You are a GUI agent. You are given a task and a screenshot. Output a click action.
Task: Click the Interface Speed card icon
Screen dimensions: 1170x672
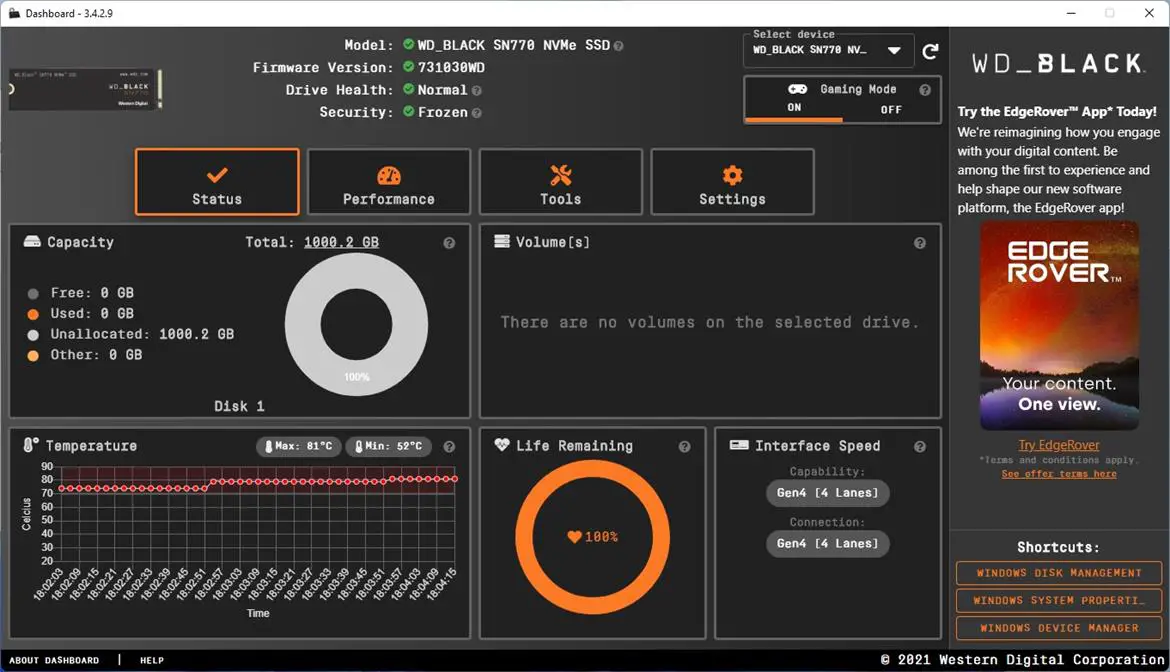coord(739,445)
